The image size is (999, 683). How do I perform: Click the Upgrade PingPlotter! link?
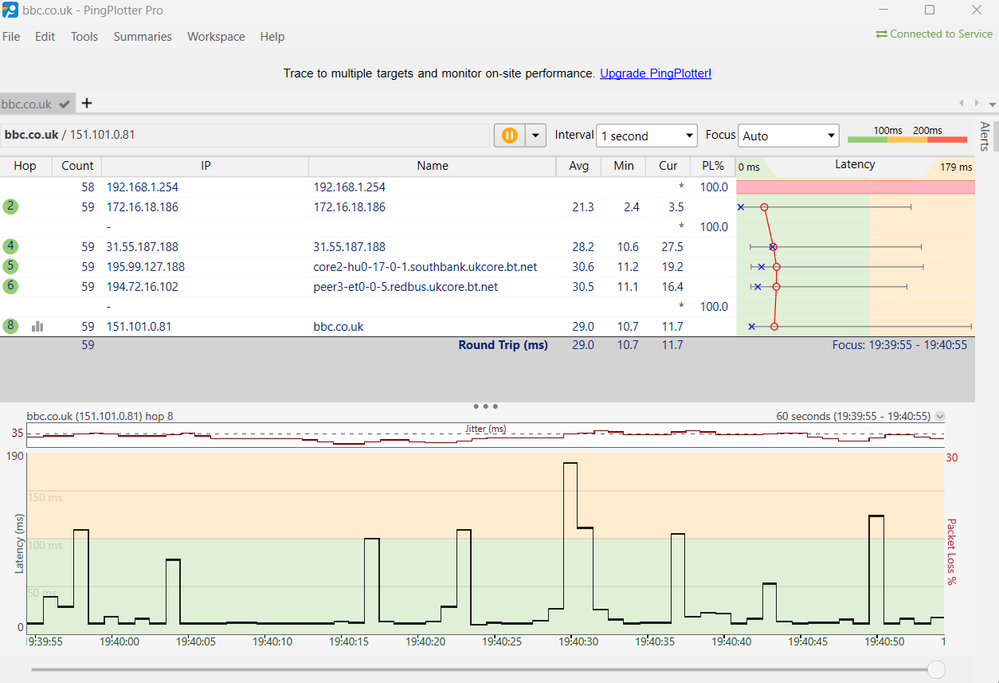click(x=655, y=73)
